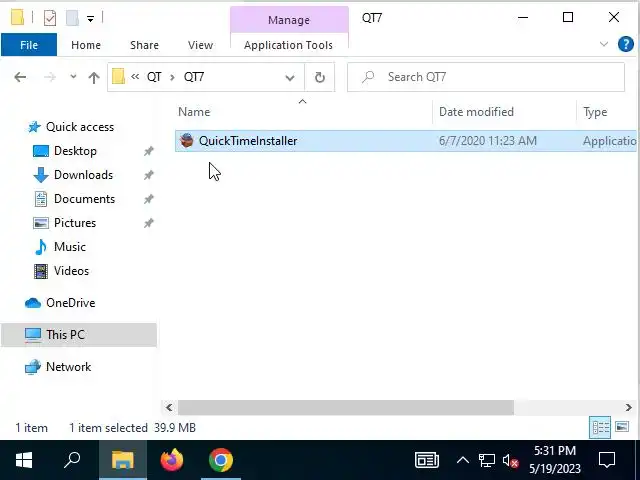This screenshot has height=480, width=640.
Task: Sort files by Name column header
Action: [194, 112]
